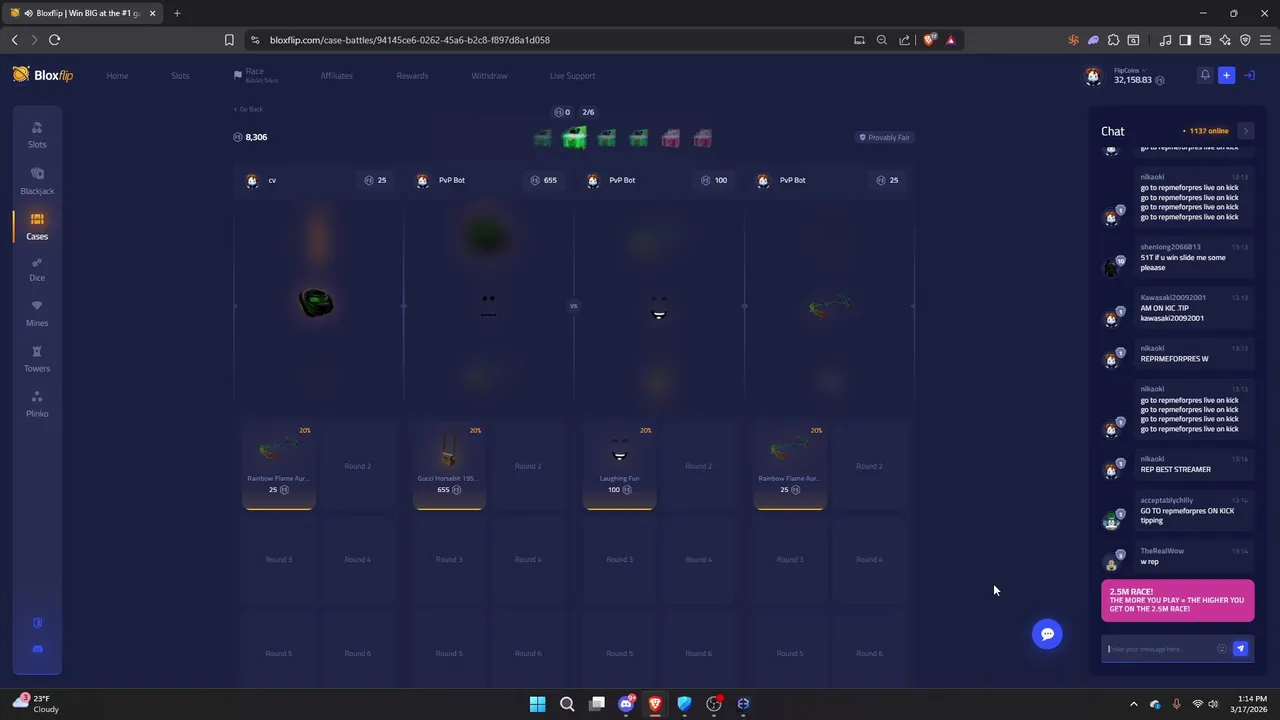Toggle the browser sidebar panel
The width and height of the screenshot is (1280, 720).
(x=1185, y=40)
